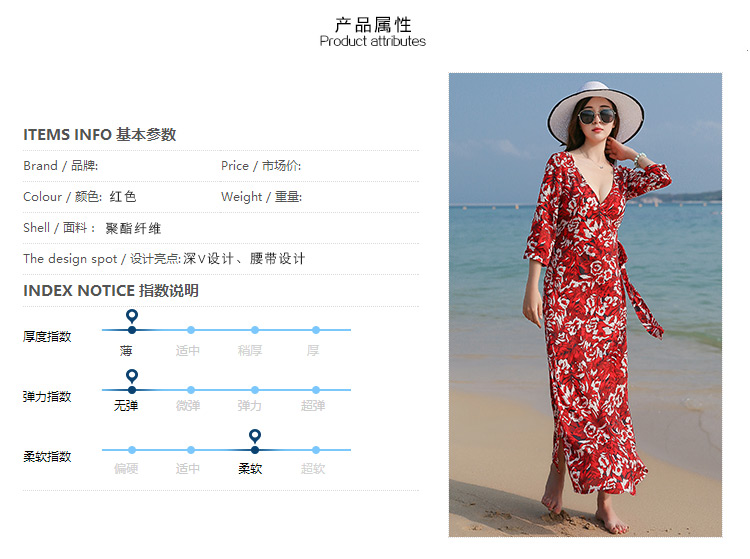Click the Product attributes heading
Screen dimensions: 750x559
(x=373, y=41)
